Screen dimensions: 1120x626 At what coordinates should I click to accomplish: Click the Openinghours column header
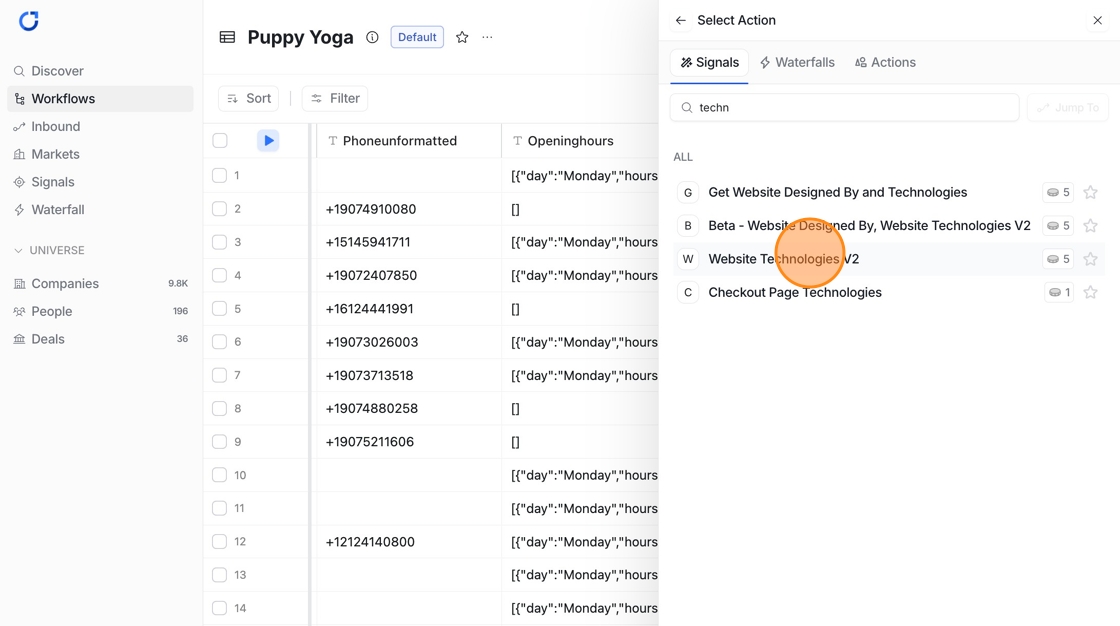[580, 141]
